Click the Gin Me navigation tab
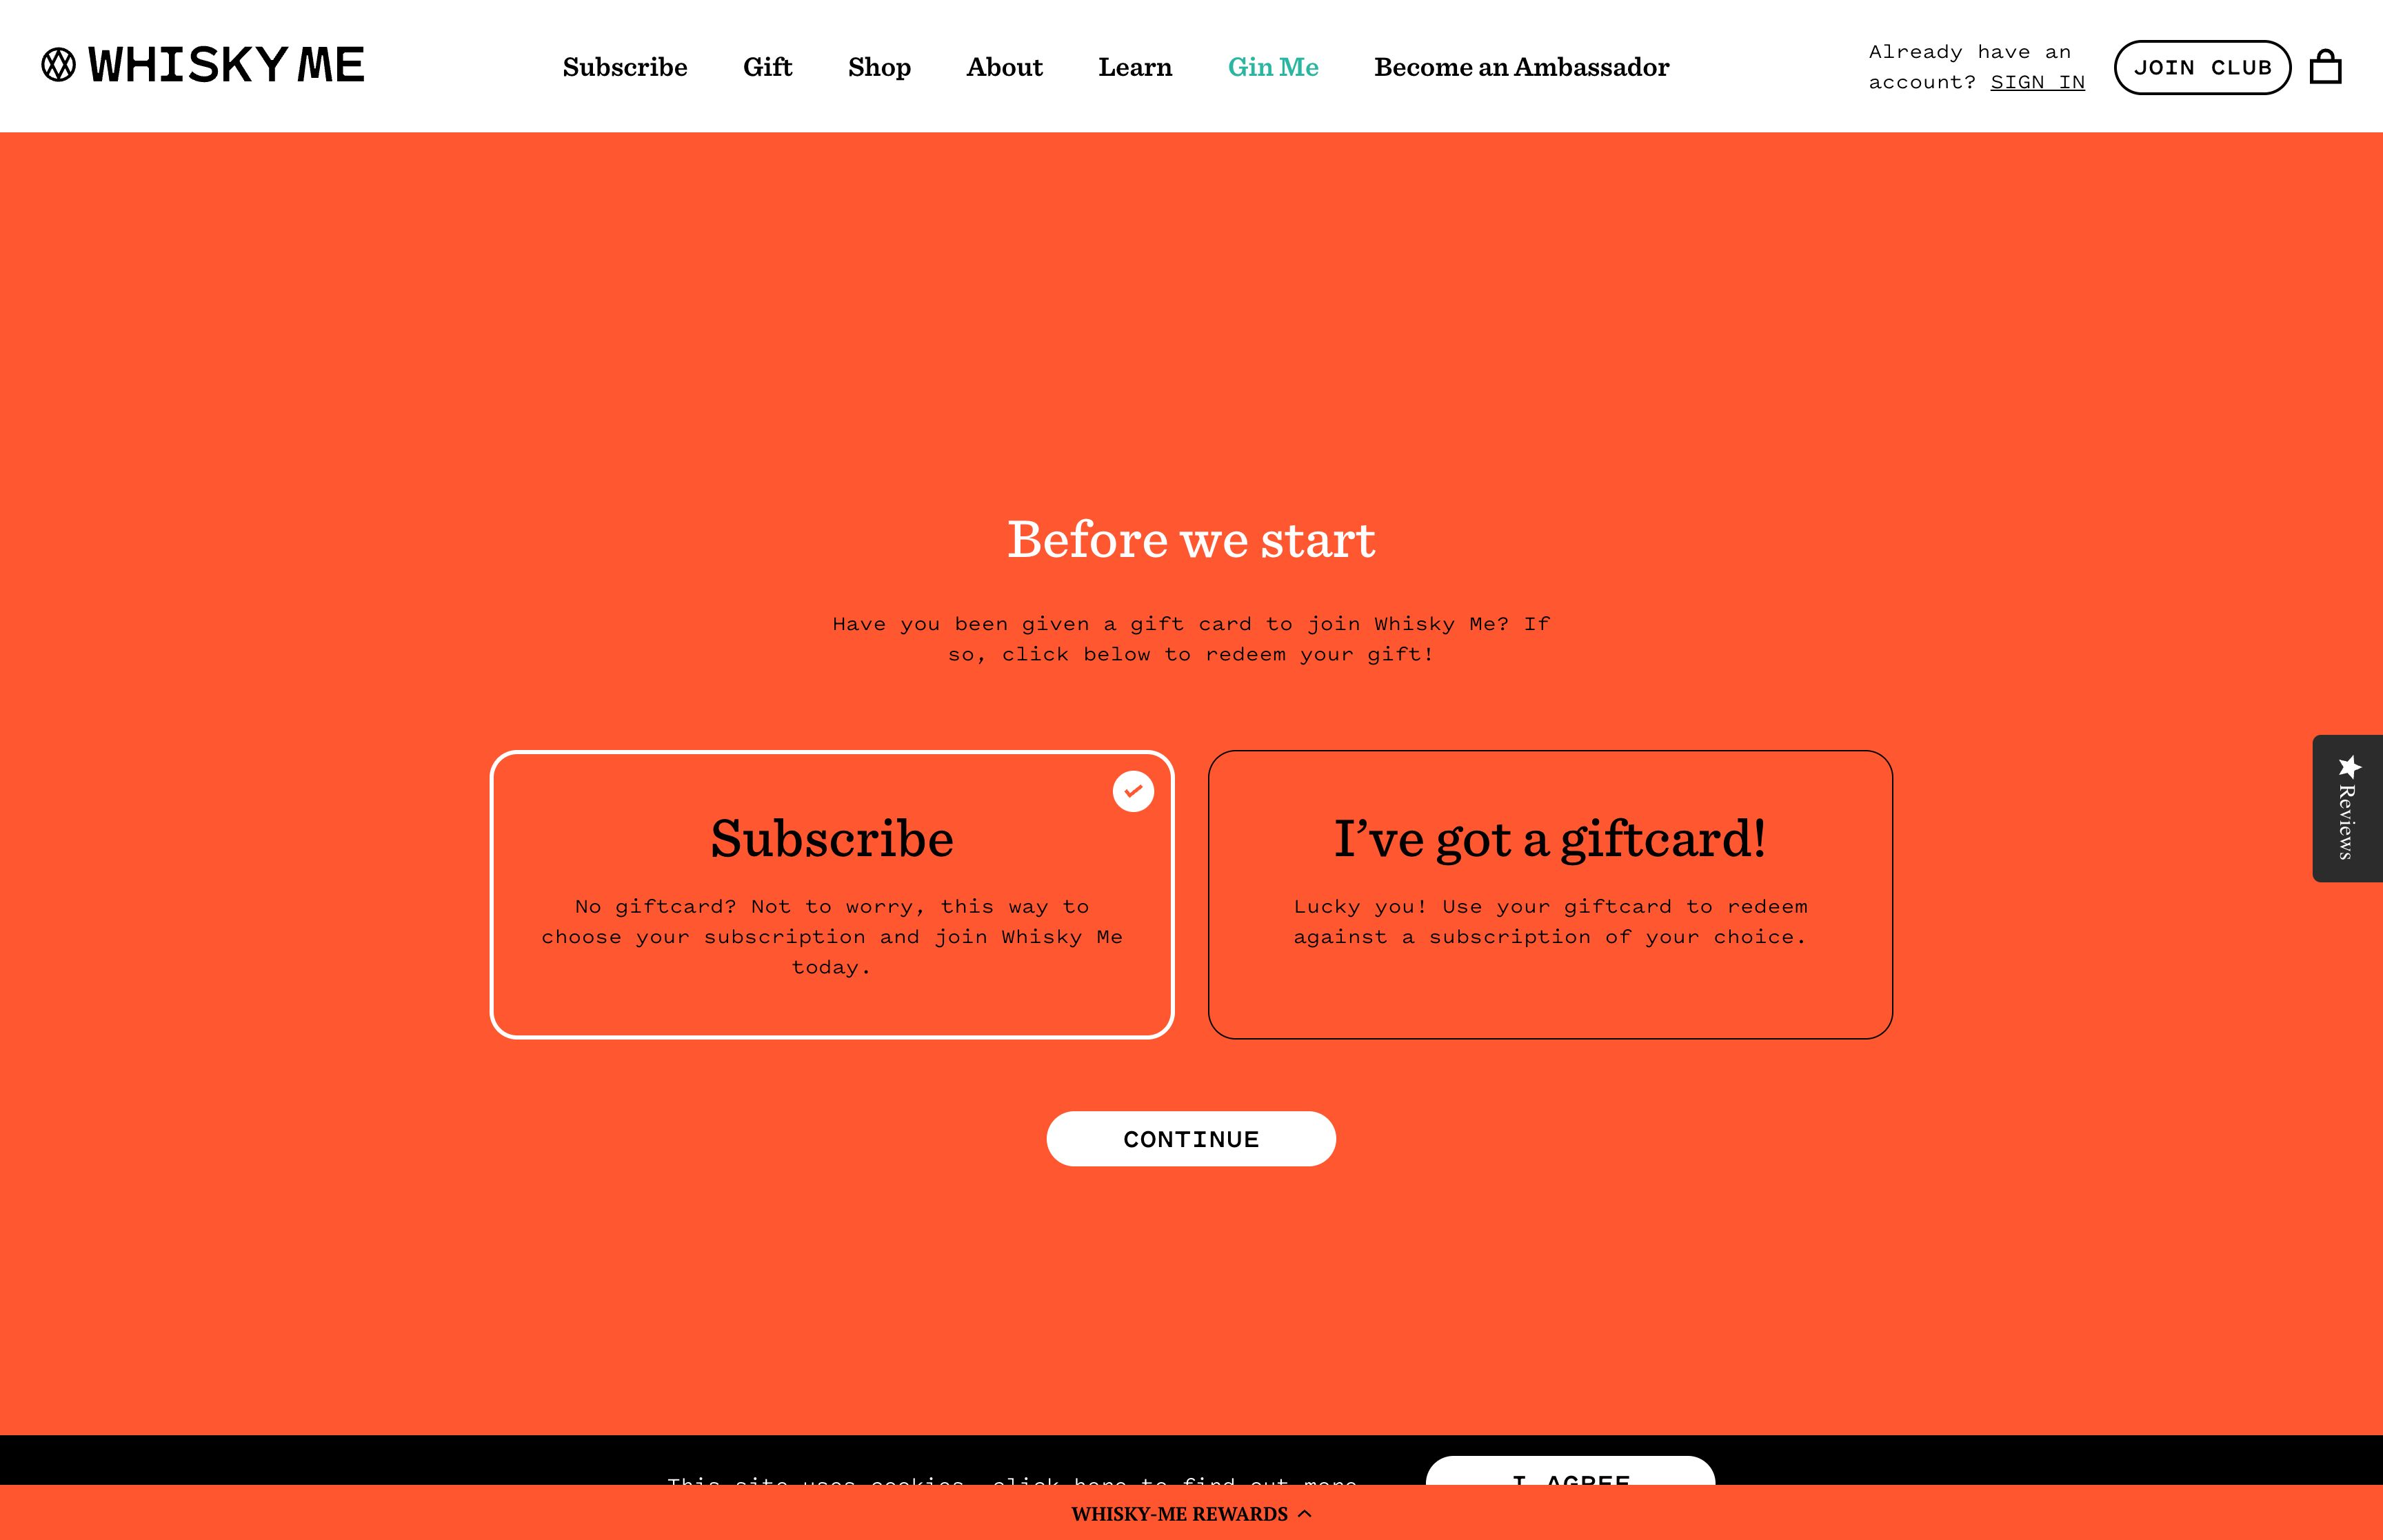This screenshot has width=2383, height=1540. click(1271, 66)
